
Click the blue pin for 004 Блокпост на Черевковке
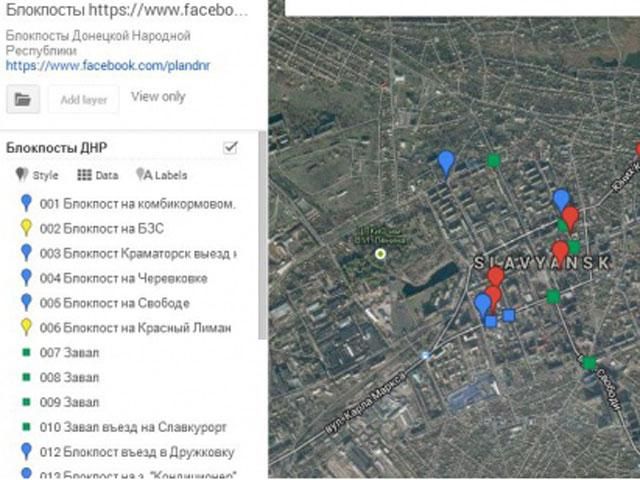[x=26, y=278]
